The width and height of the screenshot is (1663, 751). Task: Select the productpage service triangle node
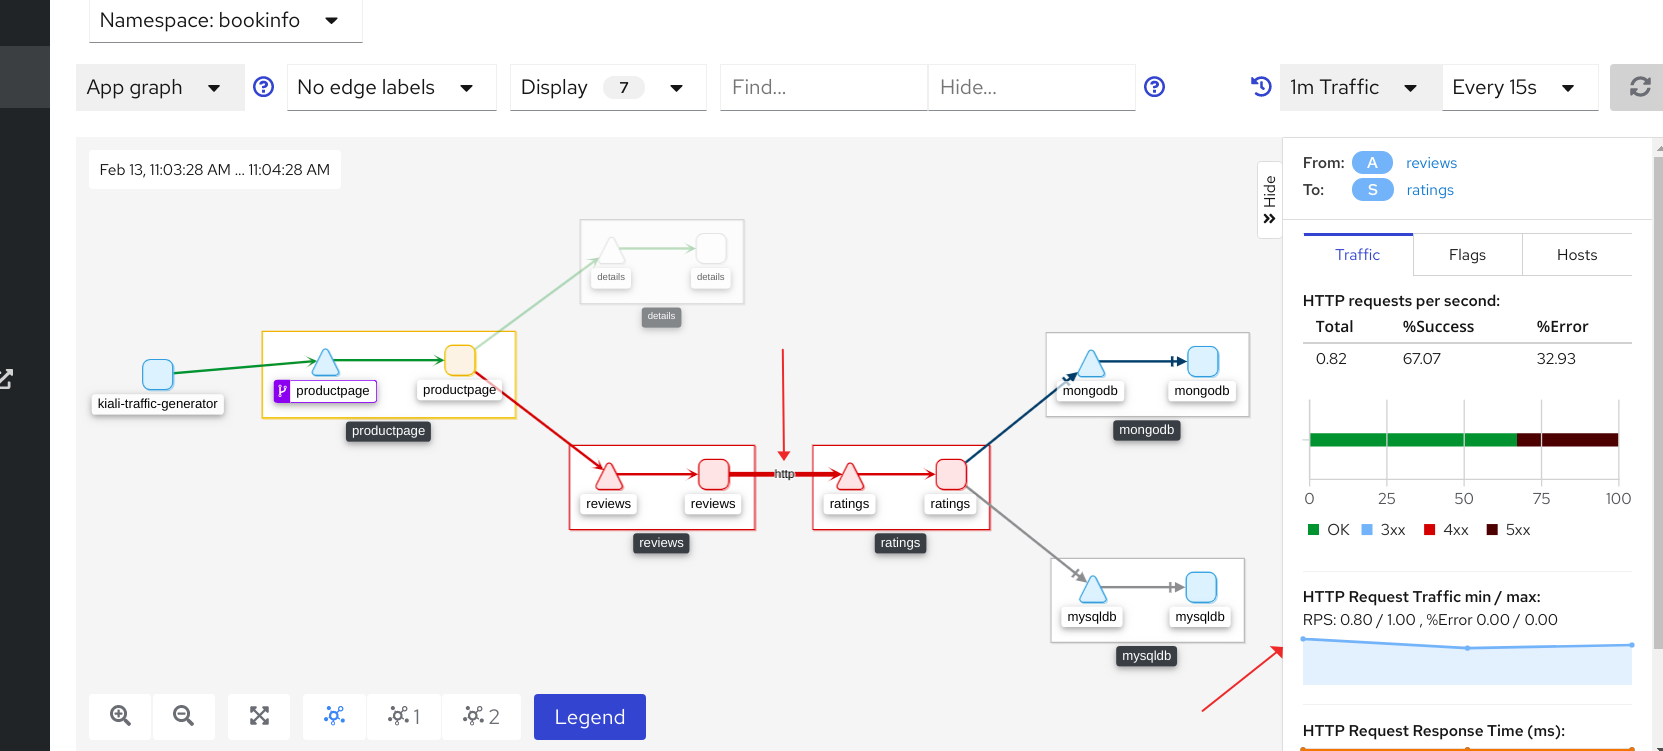pos(325,362)
